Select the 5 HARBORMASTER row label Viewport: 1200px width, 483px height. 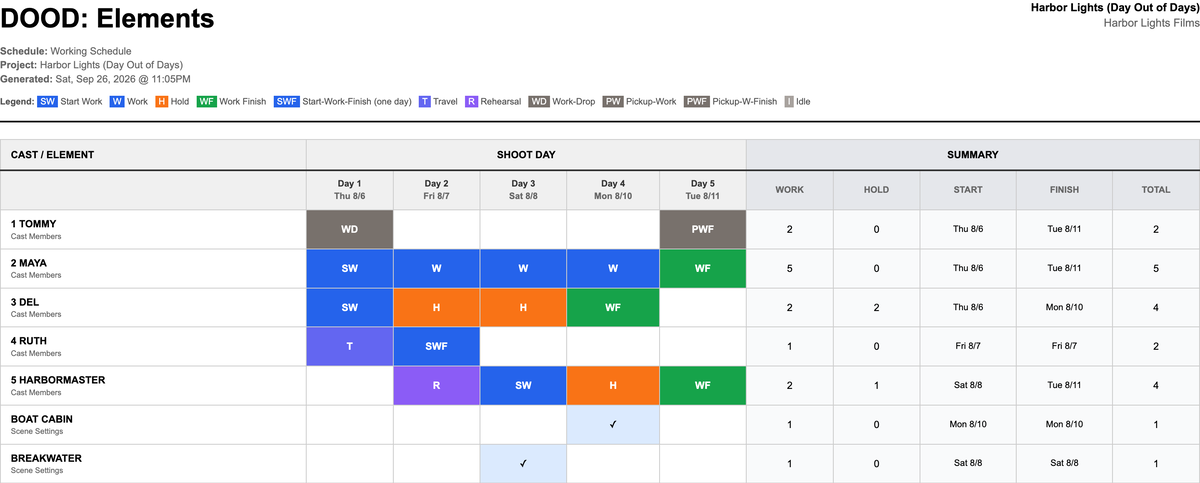point(153,385)
